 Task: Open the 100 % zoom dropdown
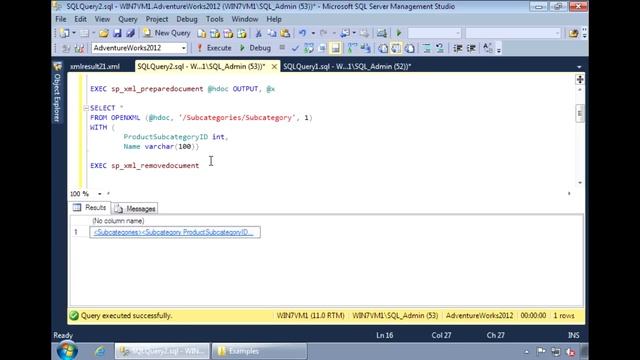pos(99,194)
